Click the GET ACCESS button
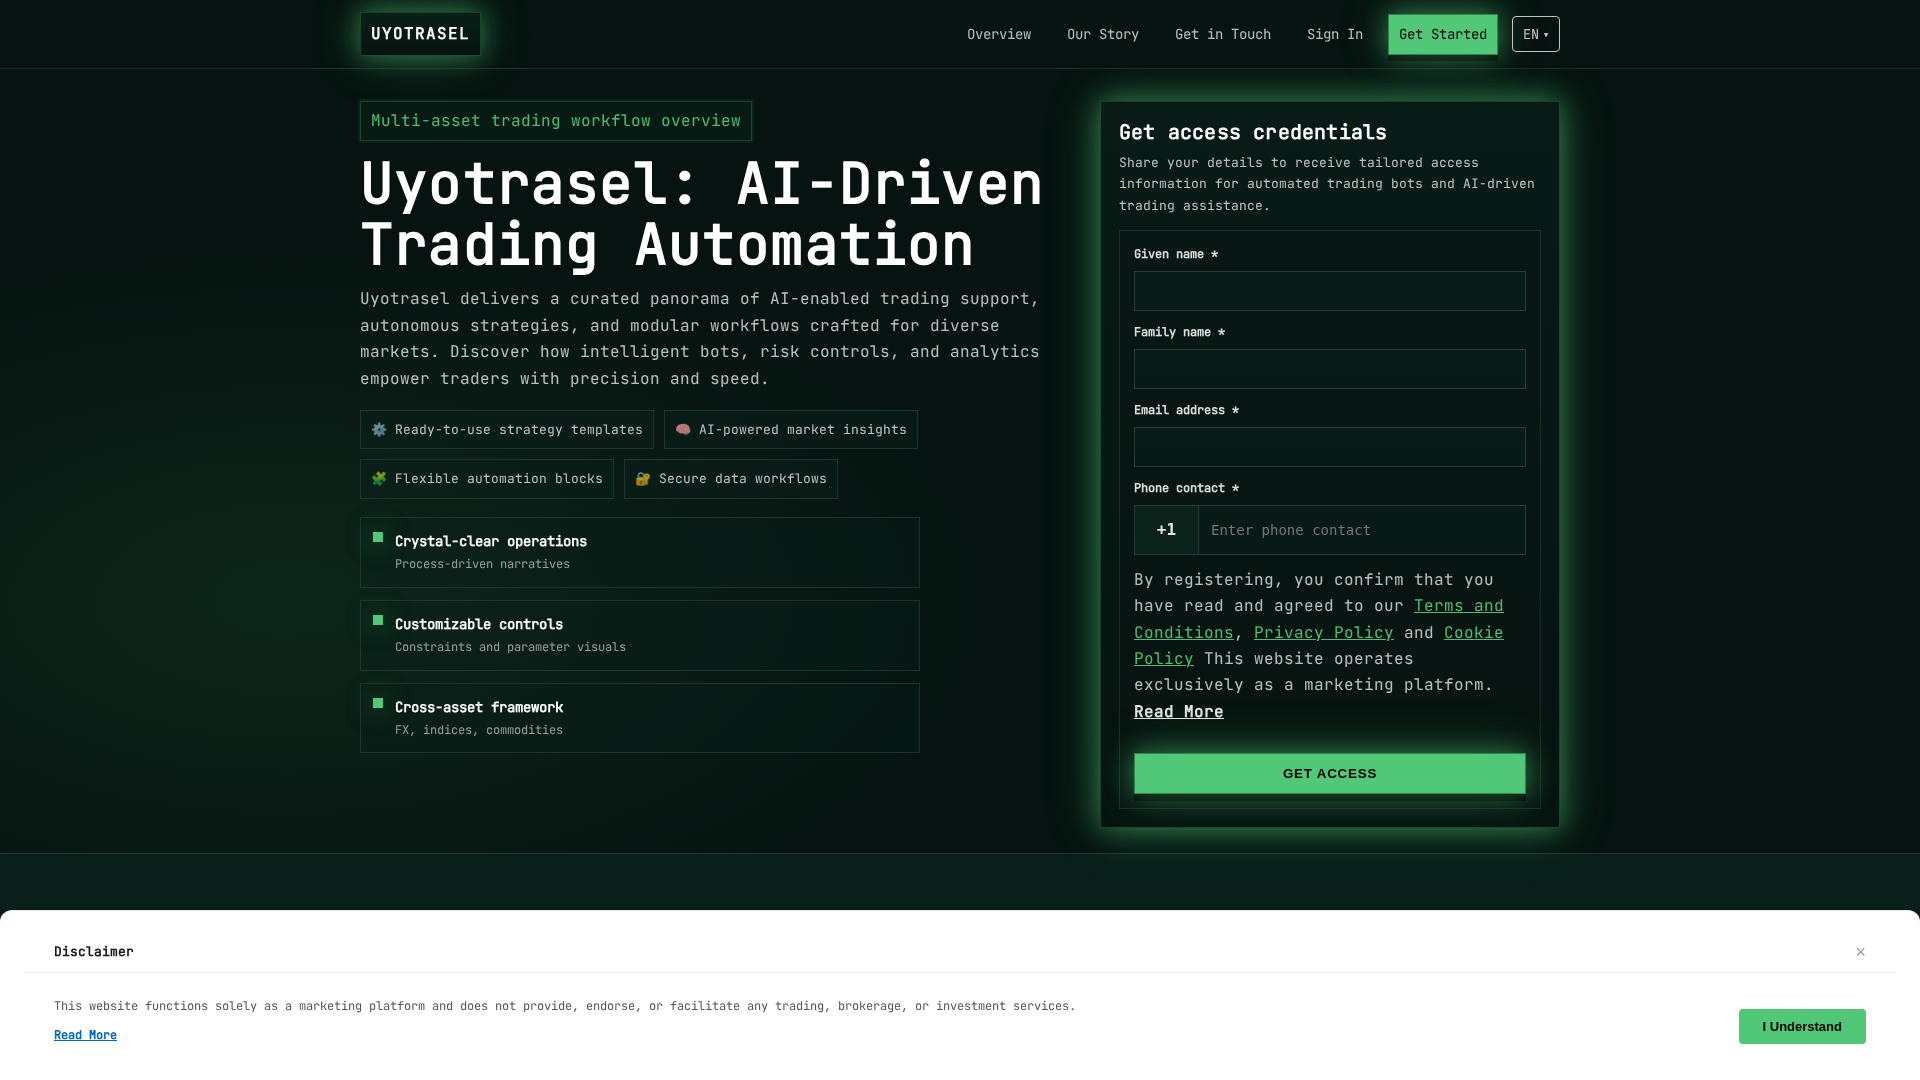 coord(1329,774)
